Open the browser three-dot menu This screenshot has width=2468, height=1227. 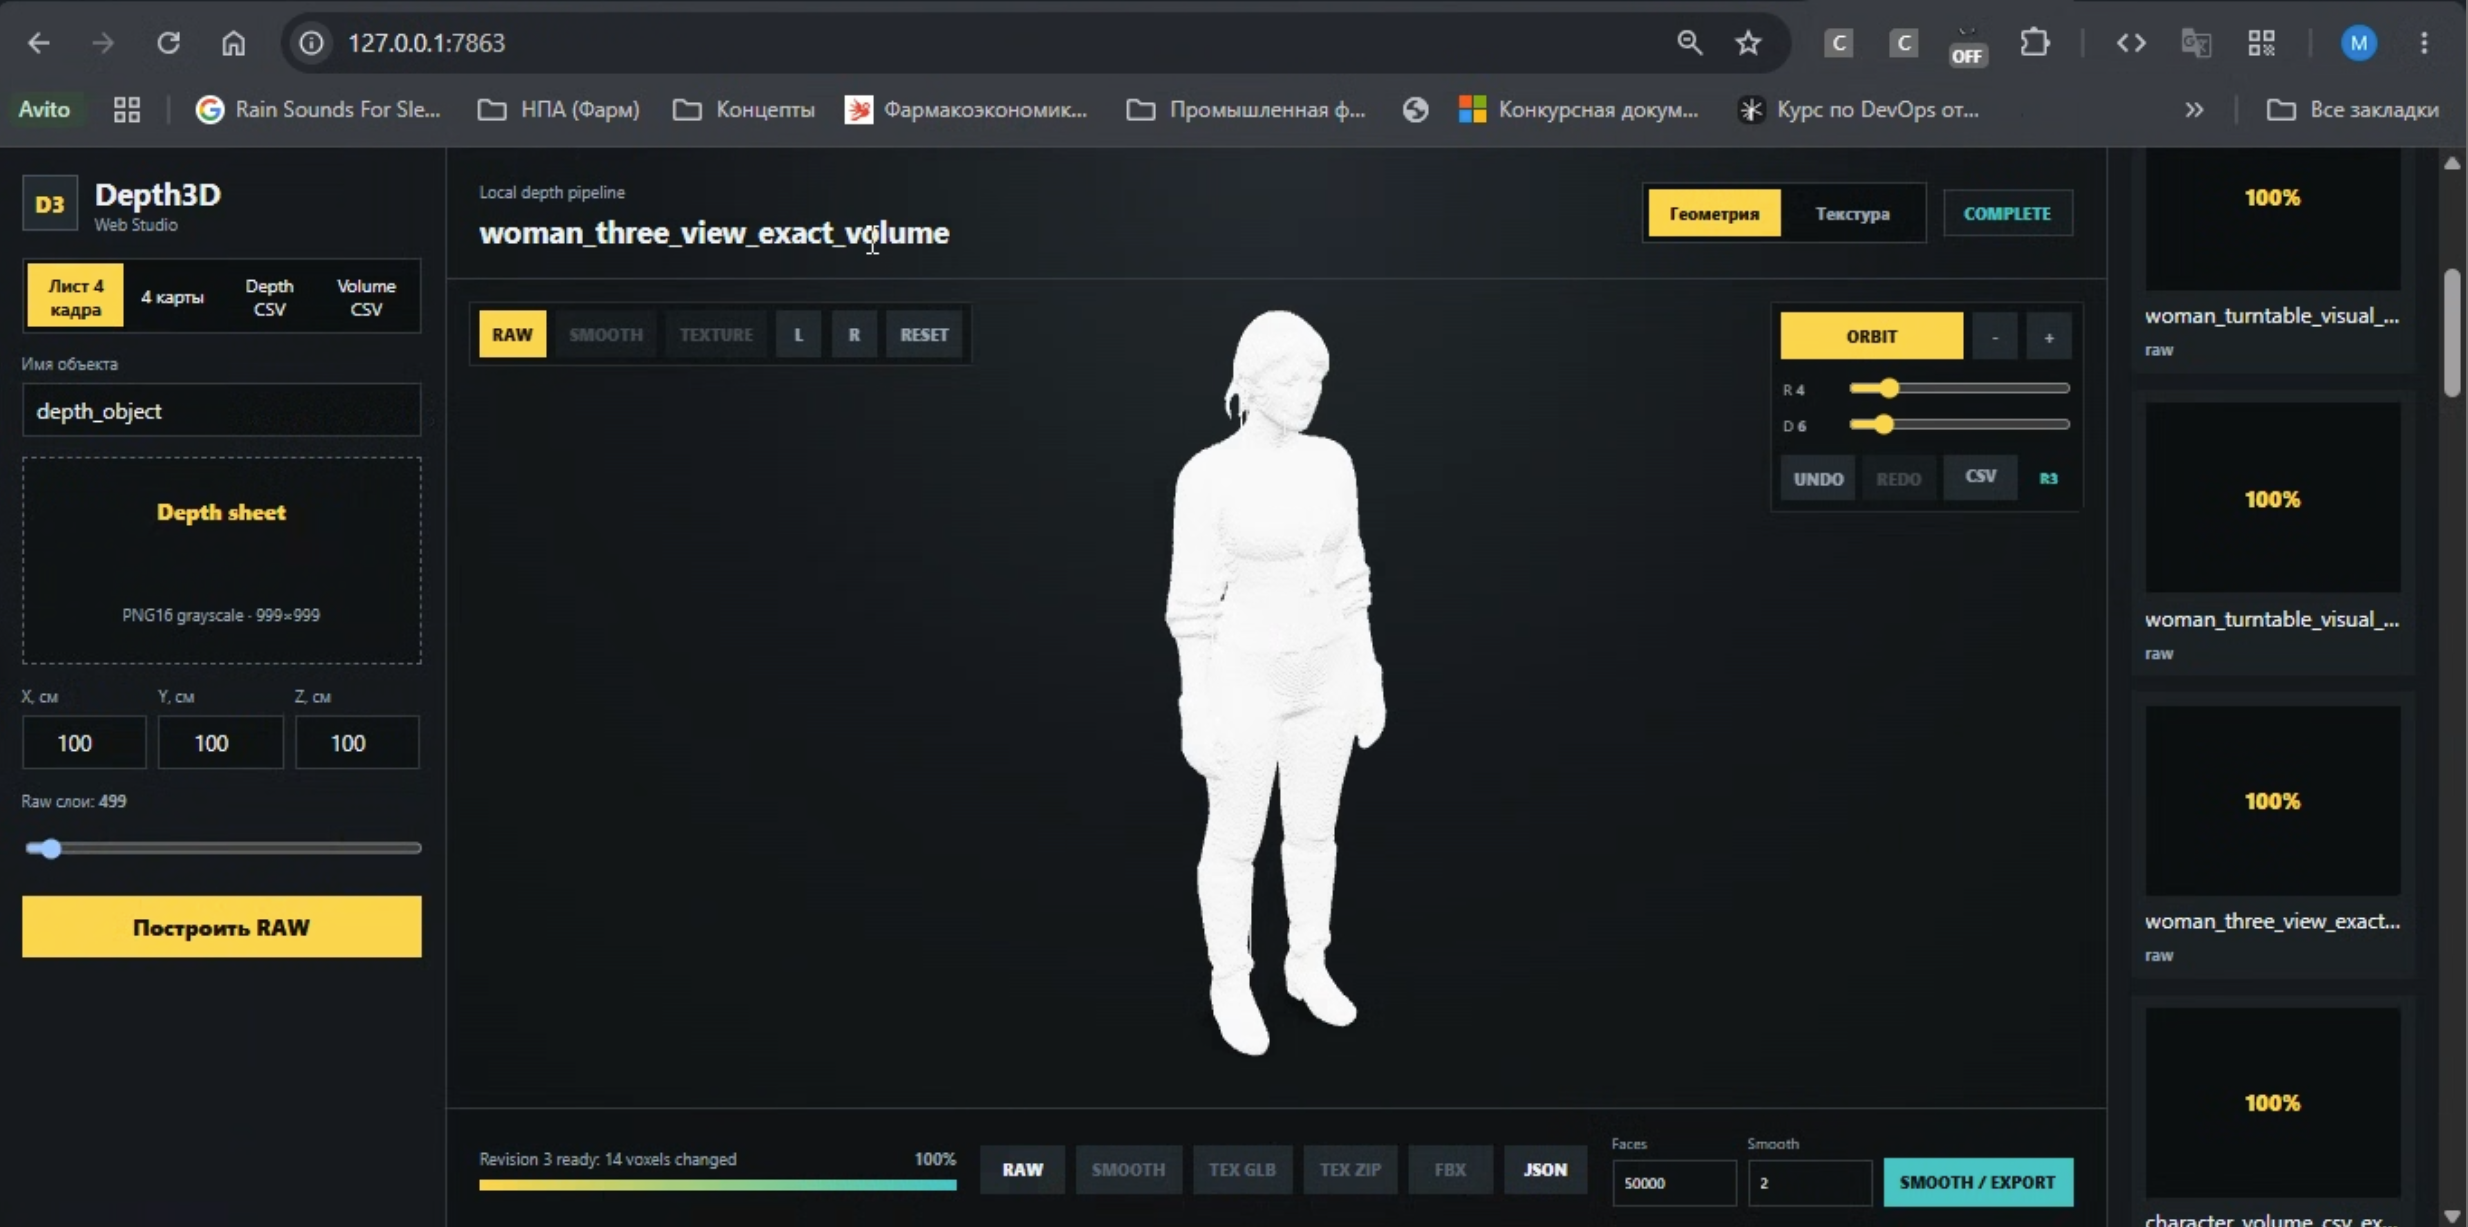click(x=2424, y=43)
